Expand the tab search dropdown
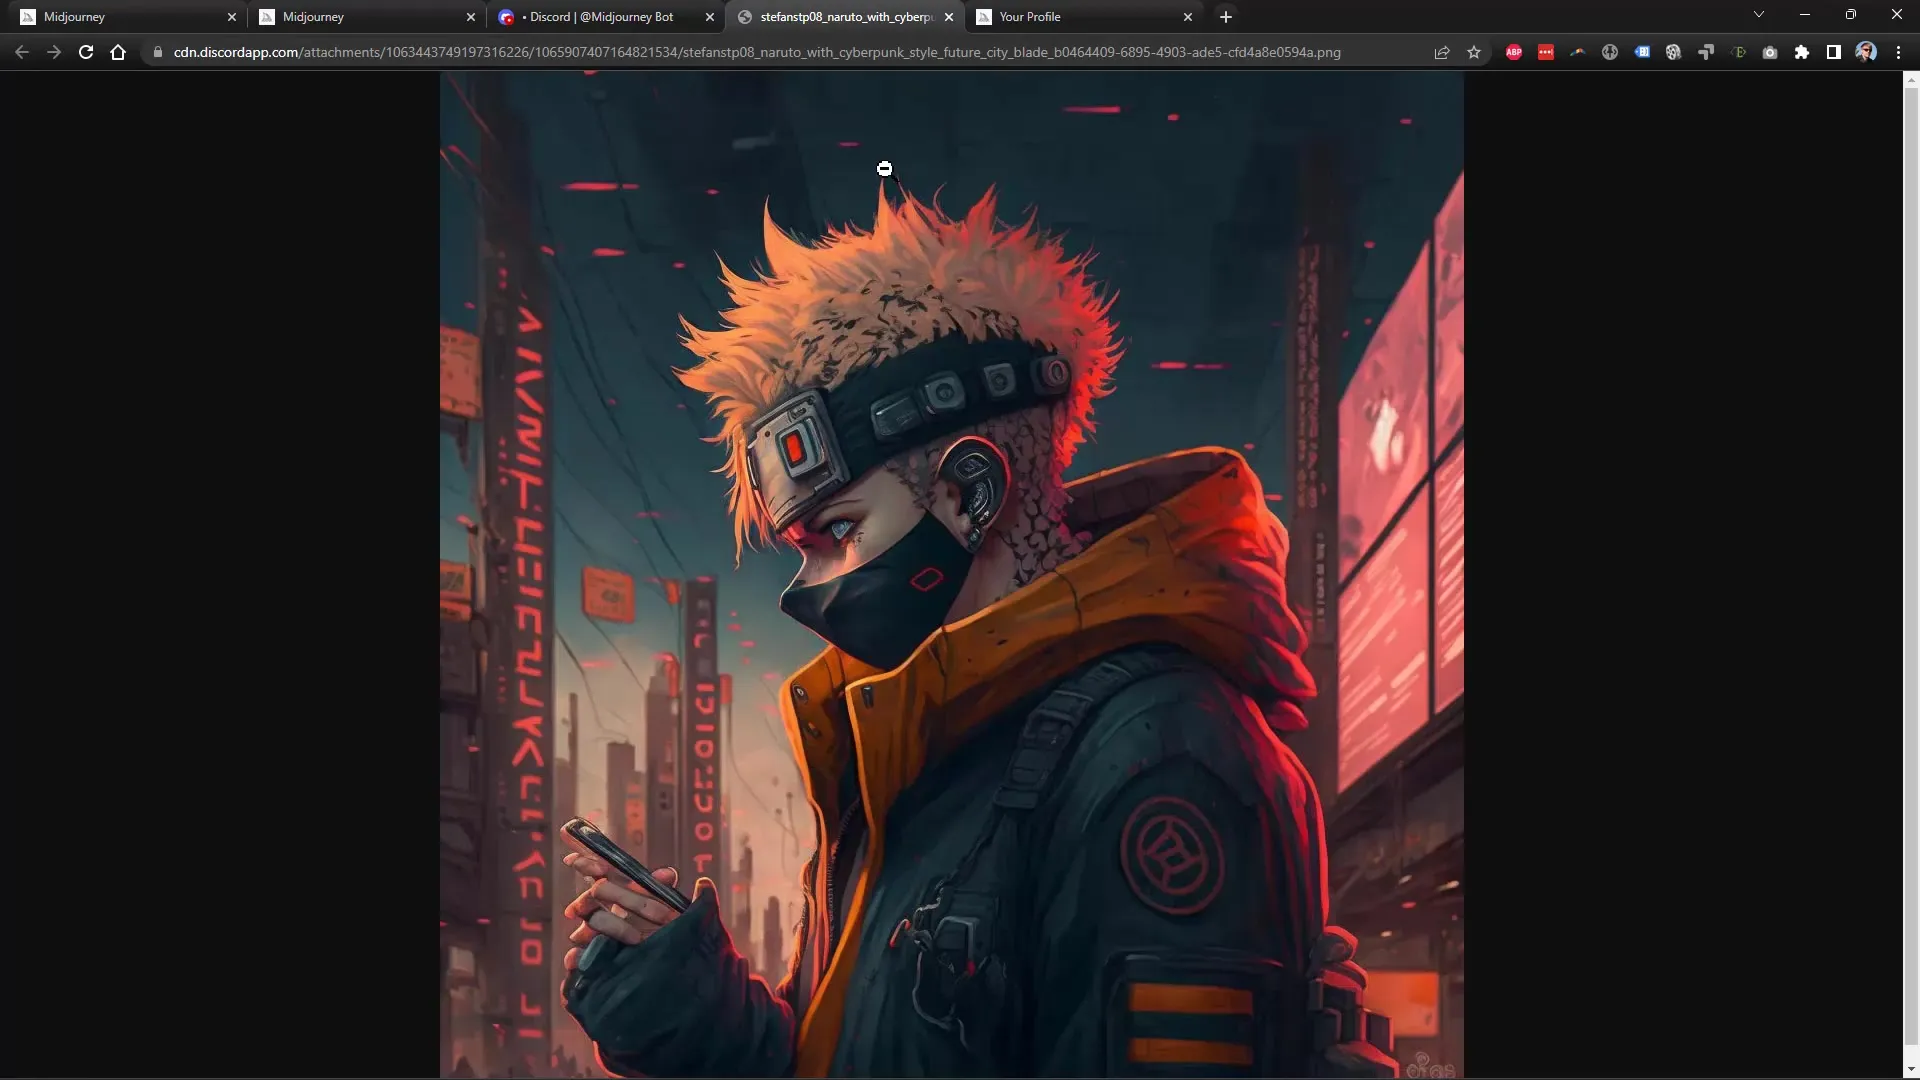Viewport: 1920px width, 1080px height. 1759,15
